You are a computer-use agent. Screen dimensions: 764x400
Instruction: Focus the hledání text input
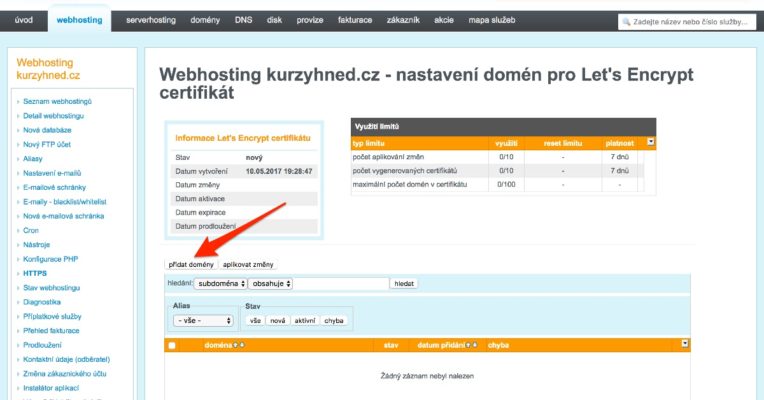point(341,284)
